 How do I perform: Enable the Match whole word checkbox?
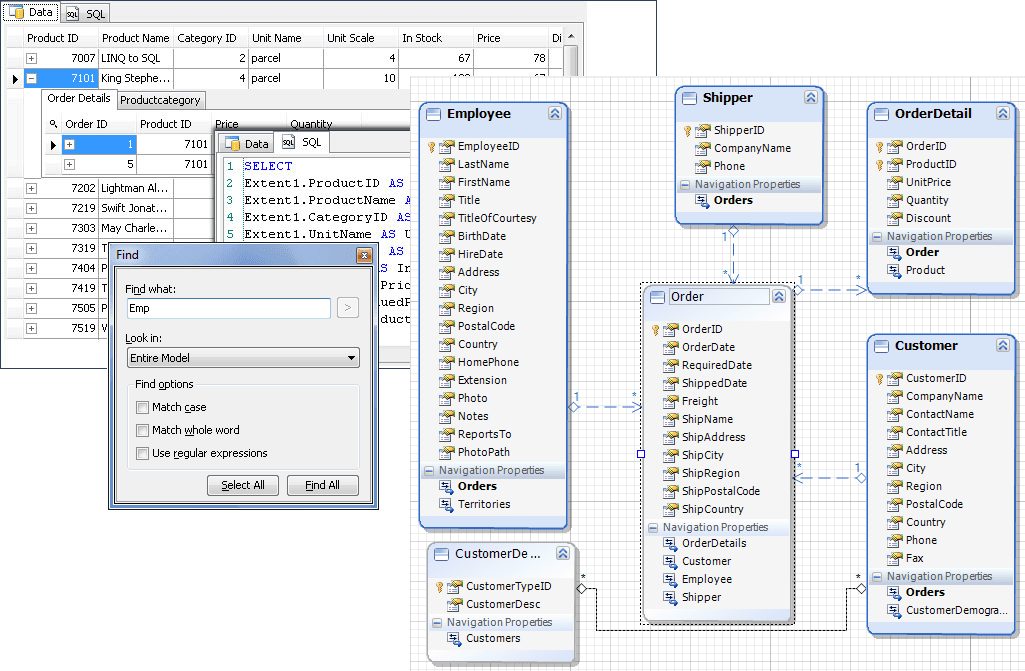coord(142,430)
